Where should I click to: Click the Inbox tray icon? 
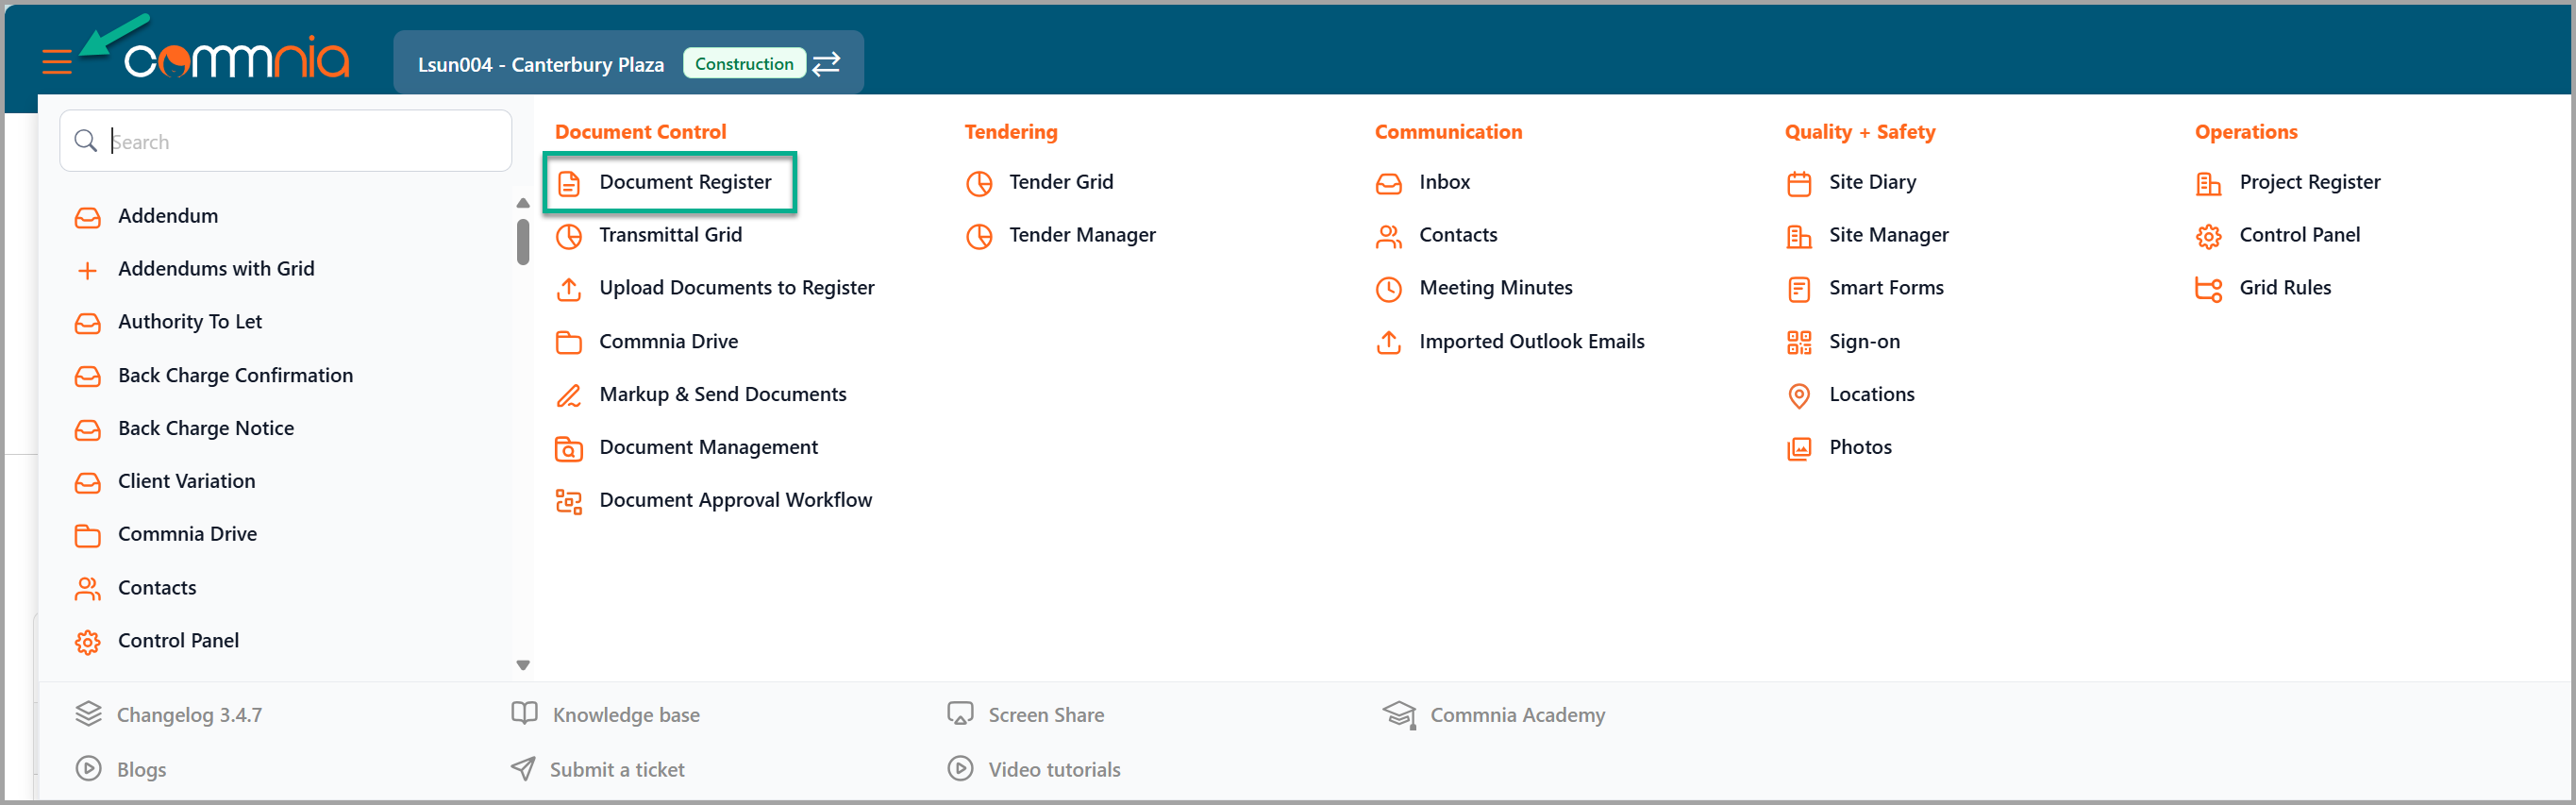click(1389, 184)
